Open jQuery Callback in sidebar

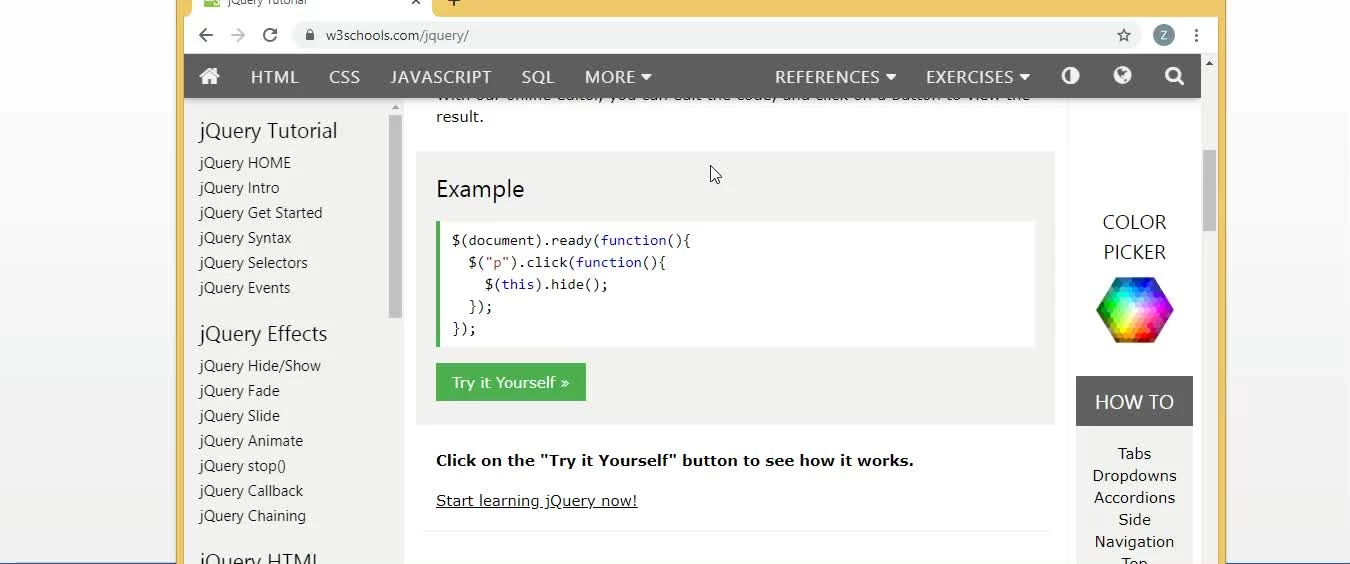pyautogui.click(x=251, y=490)
